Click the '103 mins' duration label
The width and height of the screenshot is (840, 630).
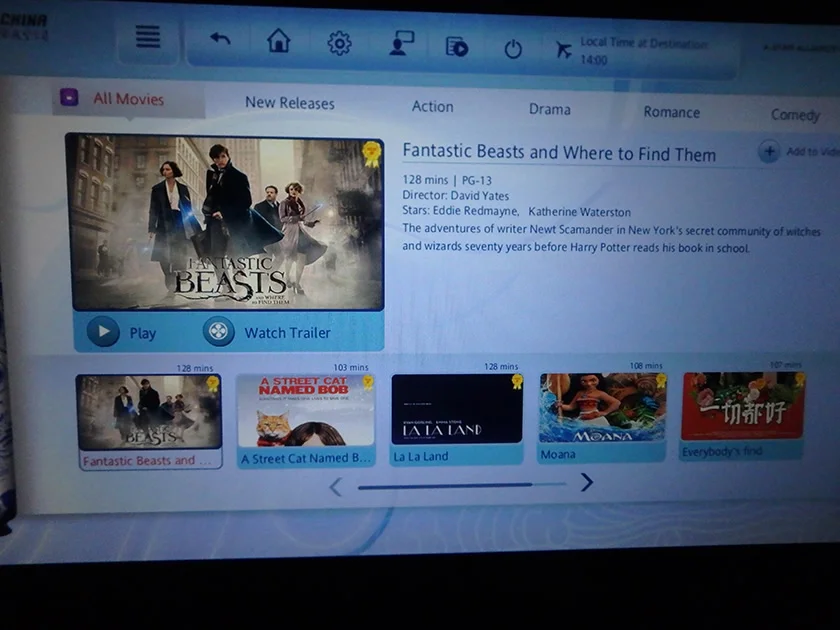[x=351, y=368]
